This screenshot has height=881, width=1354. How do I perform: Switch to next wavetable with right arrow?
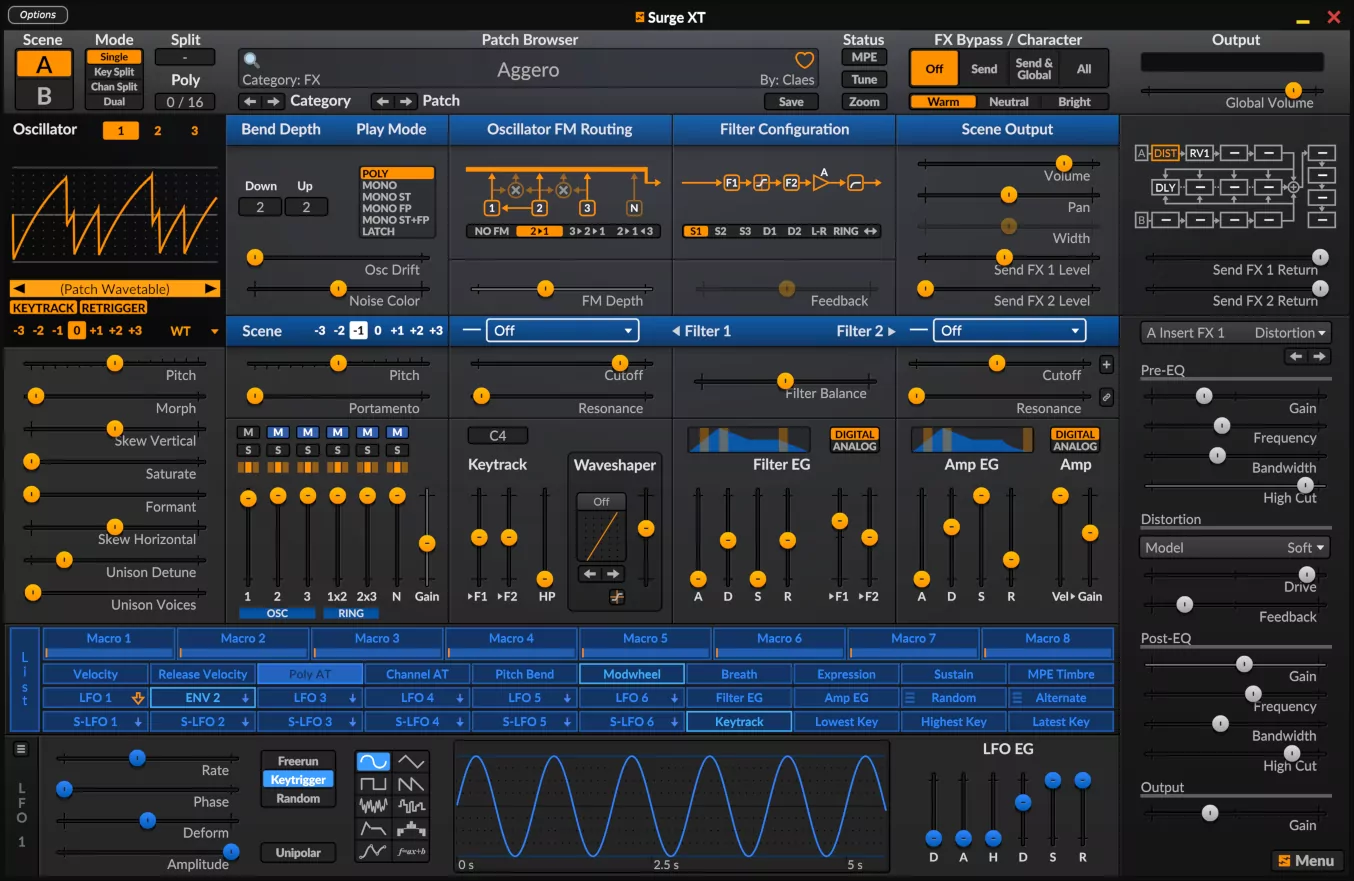(210, 288)
